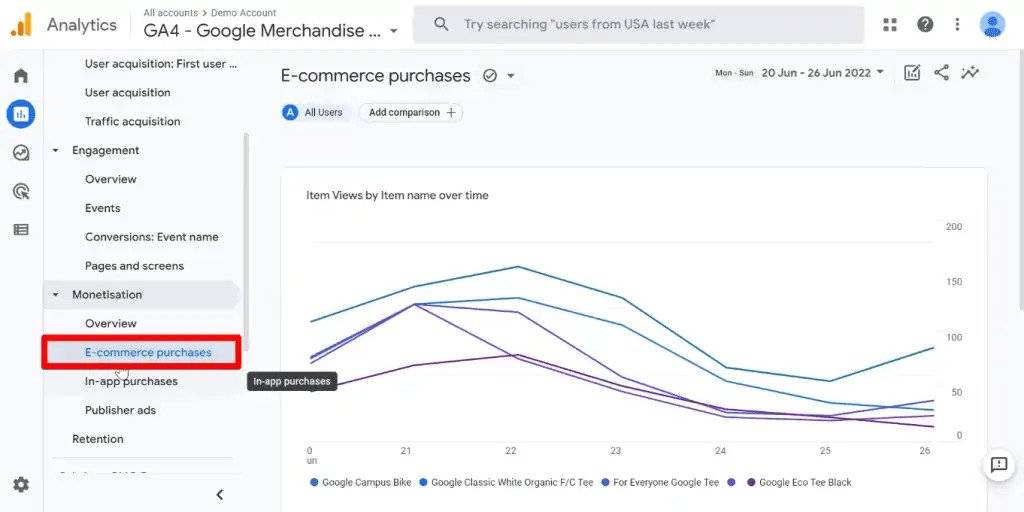Click the Google Analytics logo
This screenshot has width=1024, height=512.
(x=21, y=25)
